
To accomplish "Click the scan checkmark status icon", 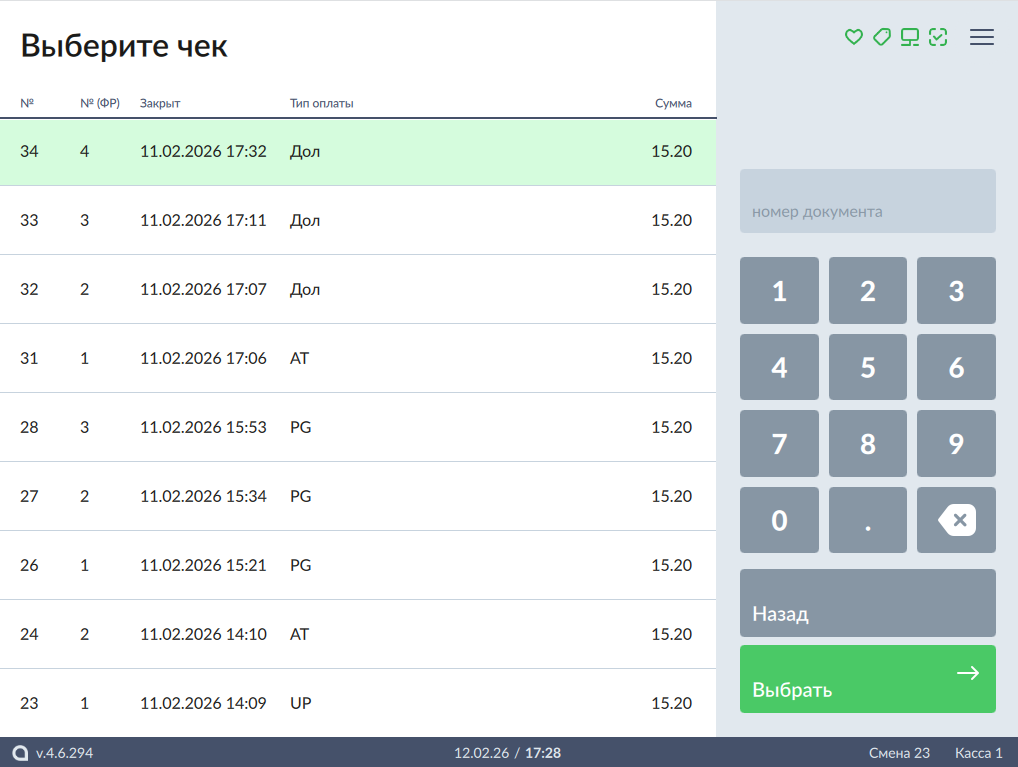I will click(x=937, y=37).
